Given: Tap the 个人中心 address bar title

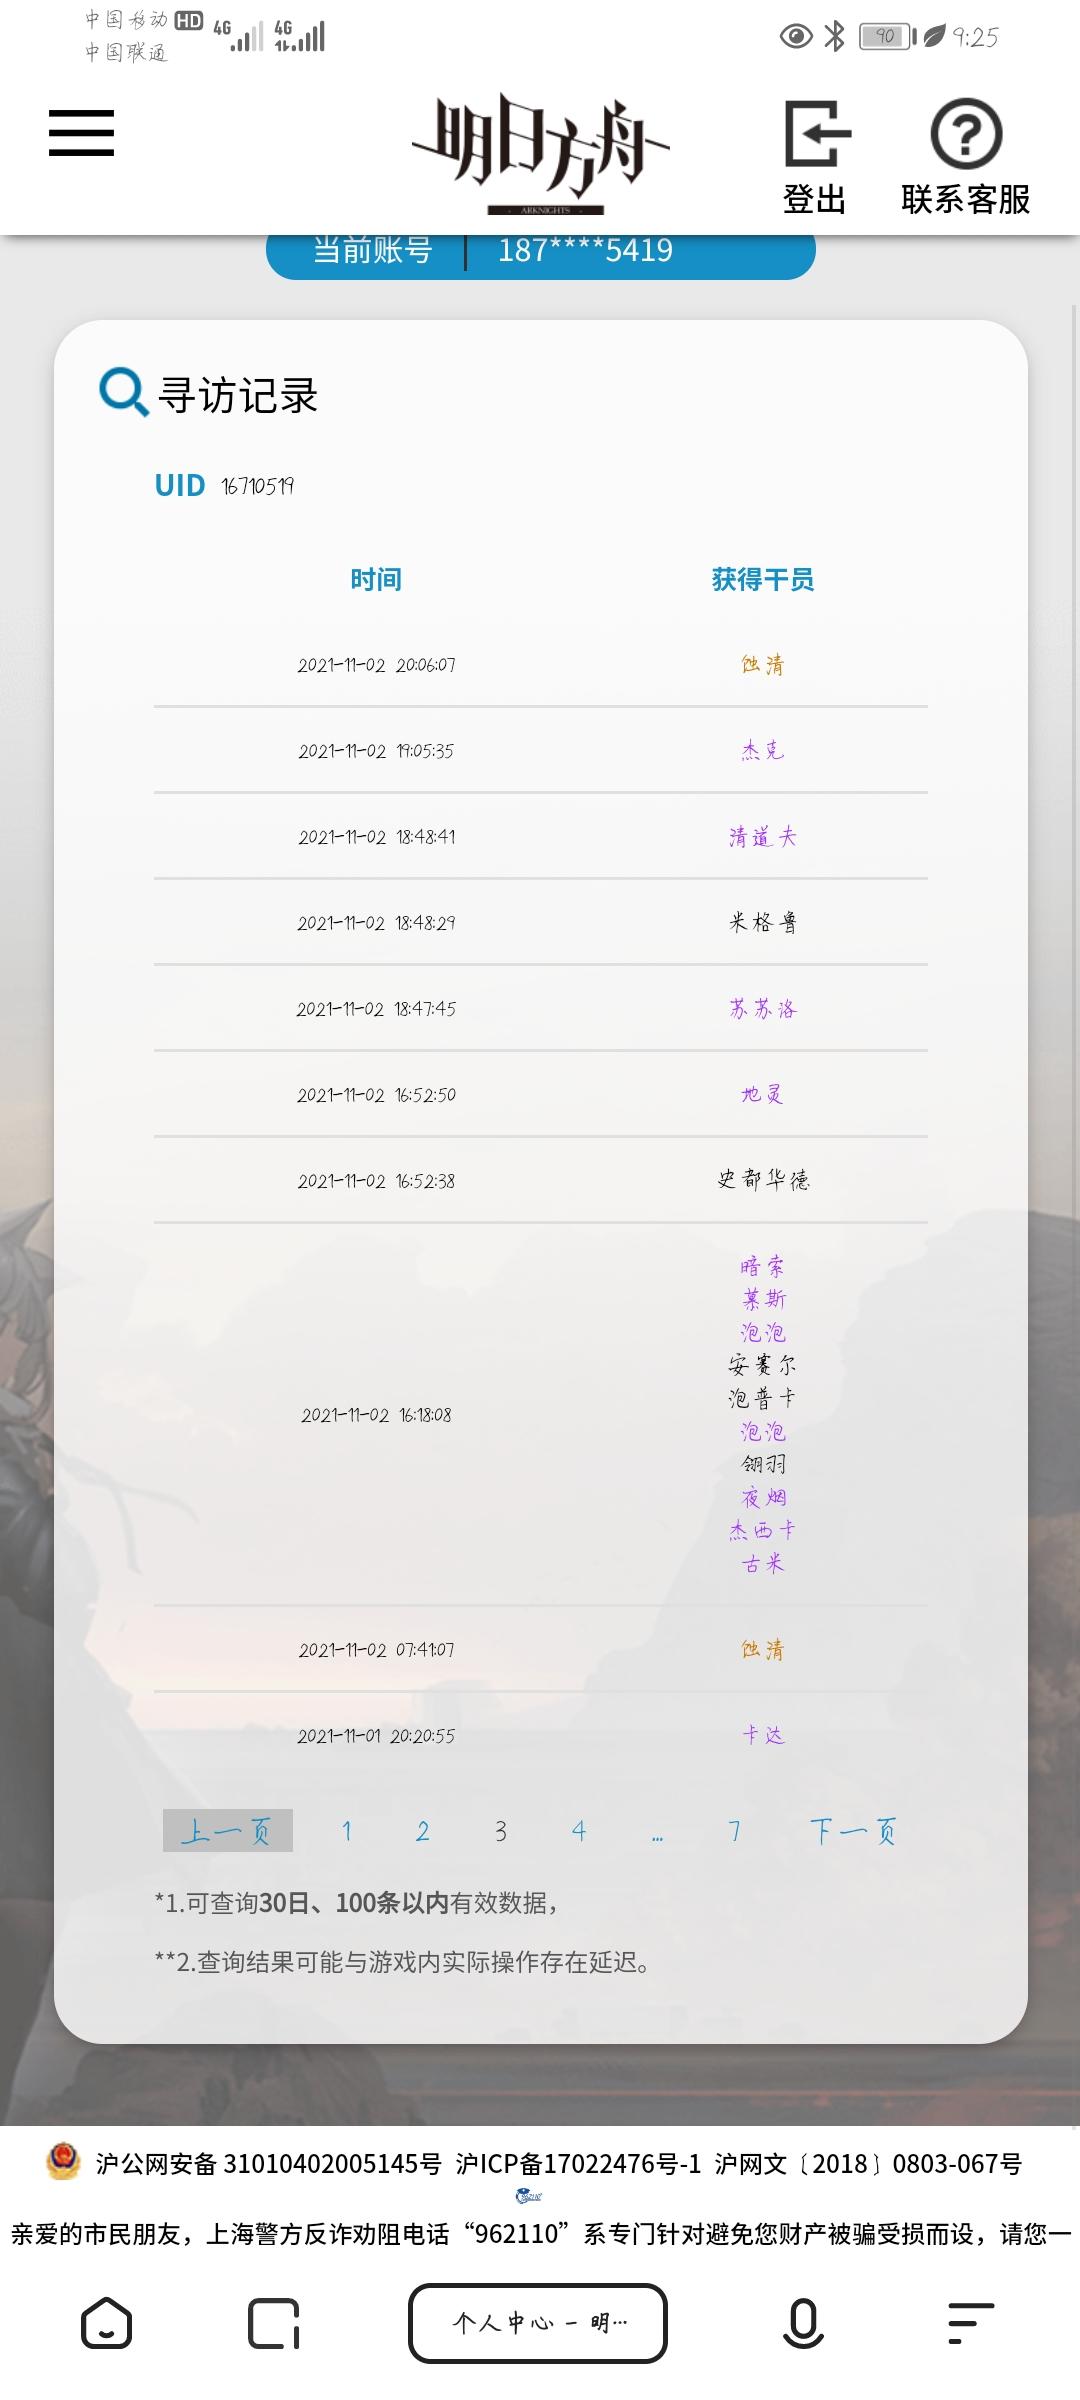Looking at the screenshot, I should click(538, 2322).
